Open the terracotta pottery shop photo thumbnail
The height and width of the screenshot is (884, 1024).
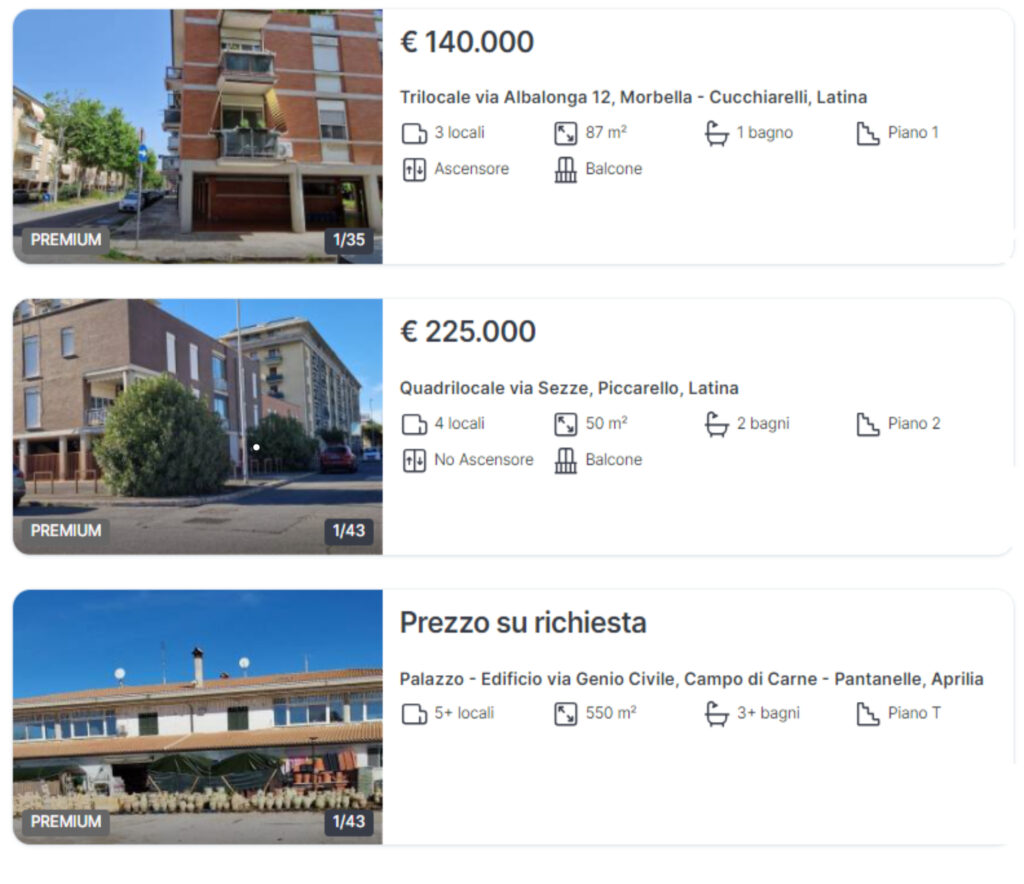click(x=198, y=717)
